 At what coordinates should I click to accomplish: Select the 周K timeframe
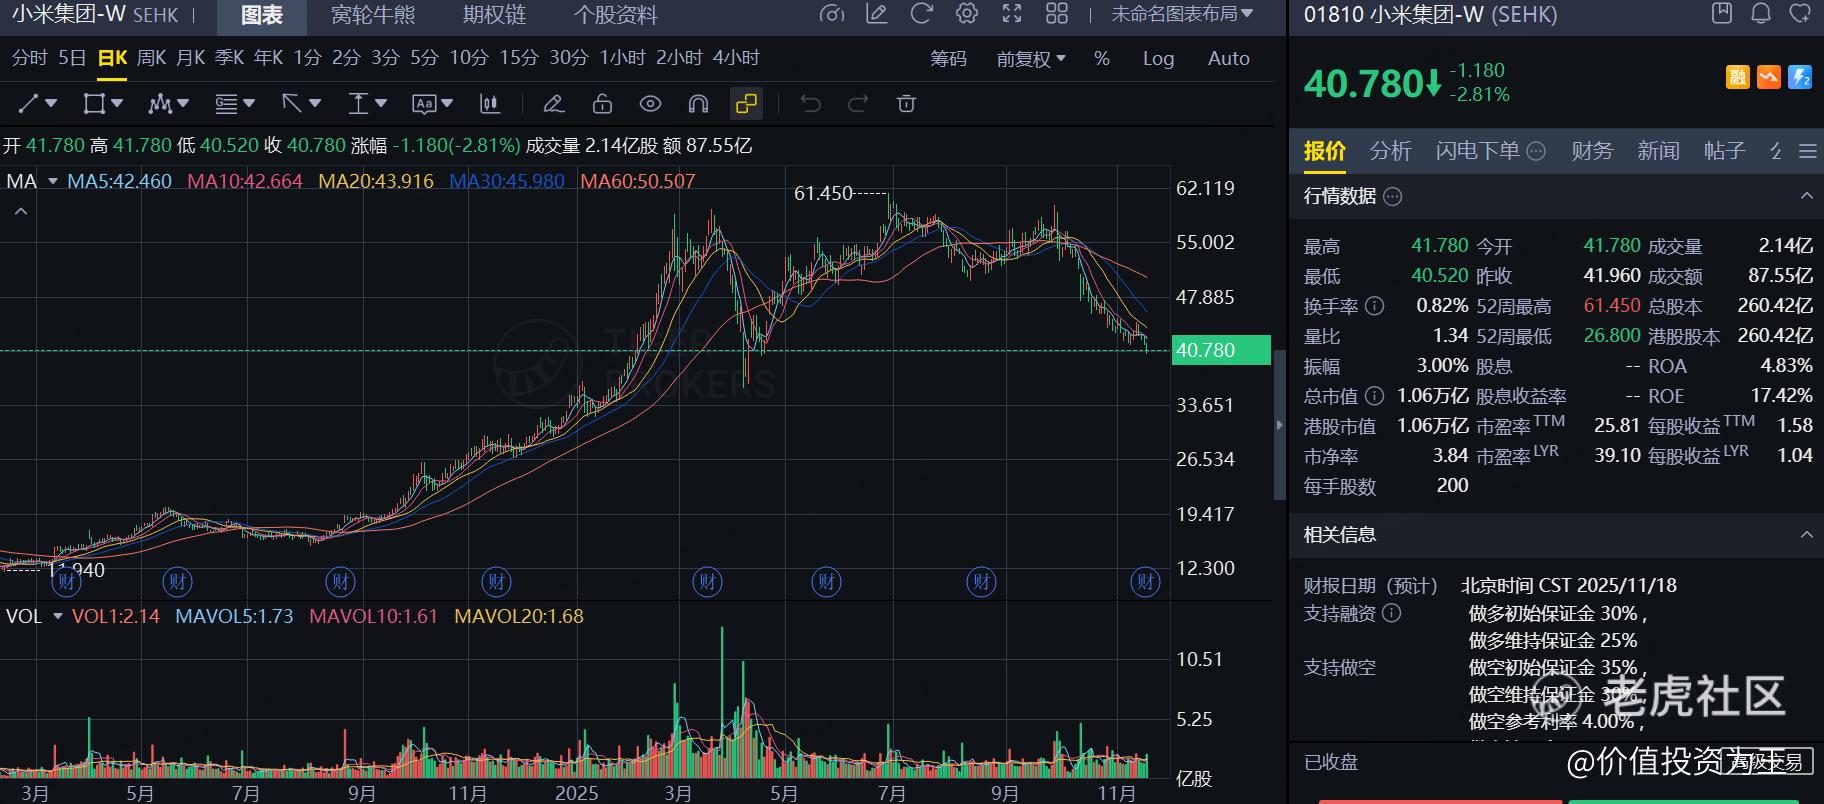[151, 58]
